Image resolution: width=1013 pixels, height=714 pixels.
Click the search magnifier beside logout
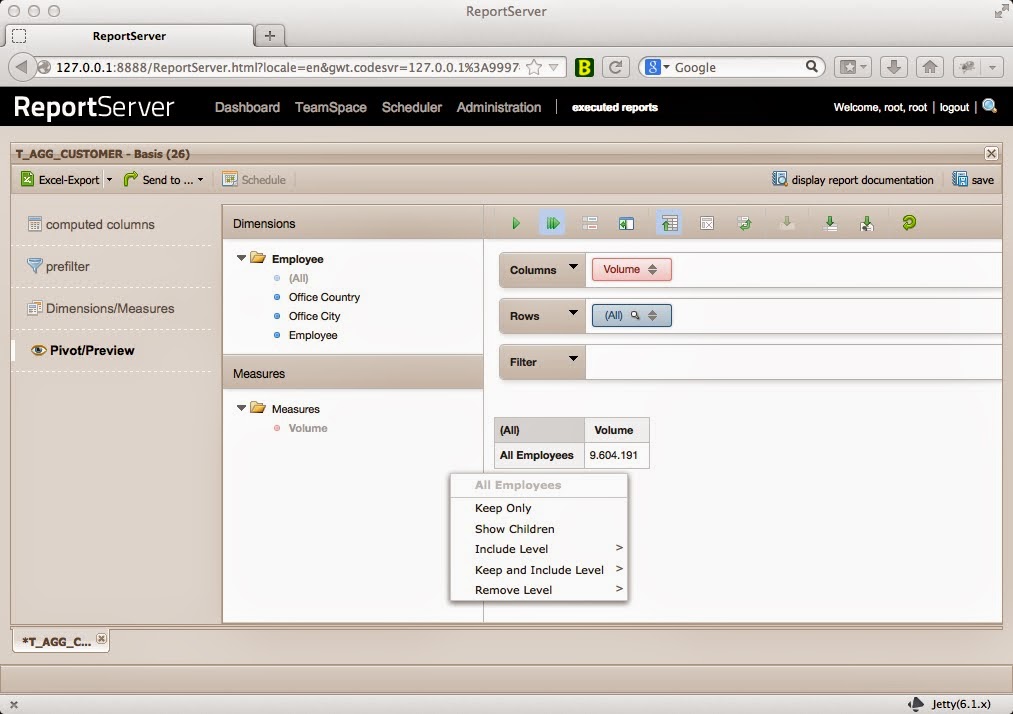click(989, 107)
